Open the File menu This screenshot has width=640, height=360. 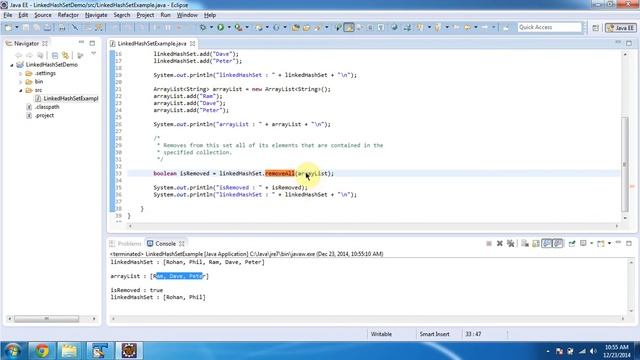click(x=8, y=15)
